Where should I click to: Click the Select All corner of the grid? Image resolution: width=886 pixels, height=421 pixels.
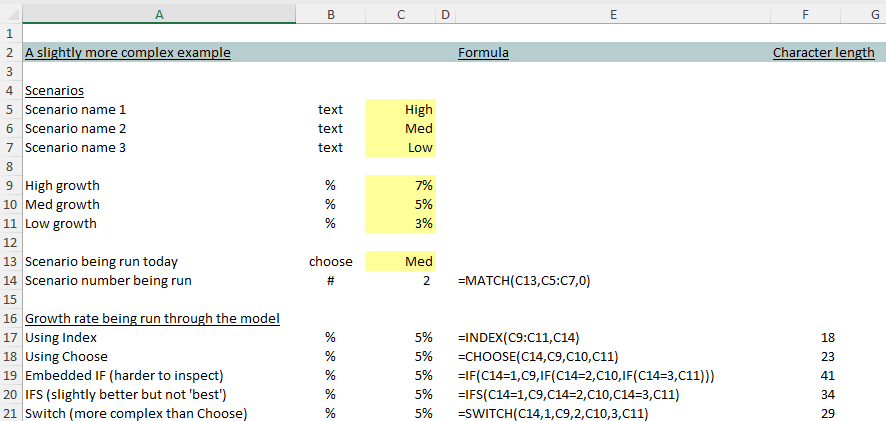[x=10, y=13]
